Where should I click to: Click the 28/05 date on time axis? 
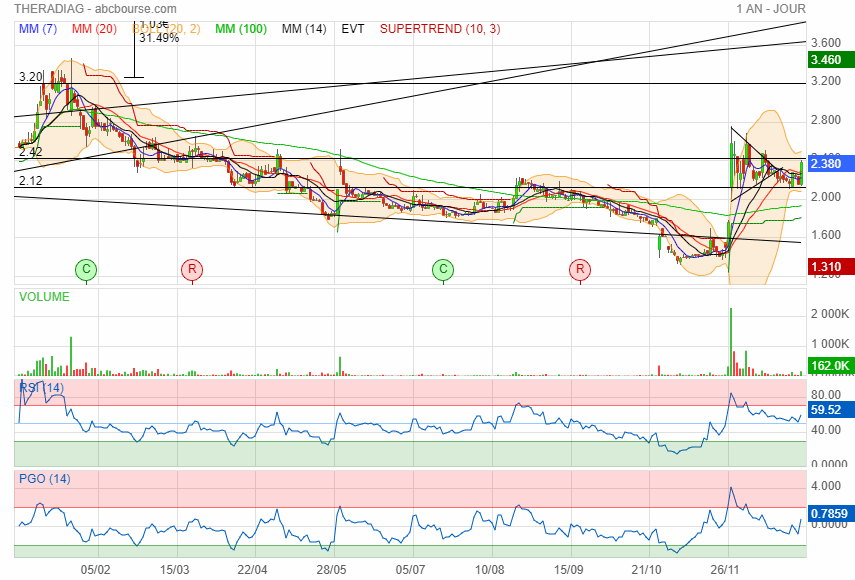[332, 569]
